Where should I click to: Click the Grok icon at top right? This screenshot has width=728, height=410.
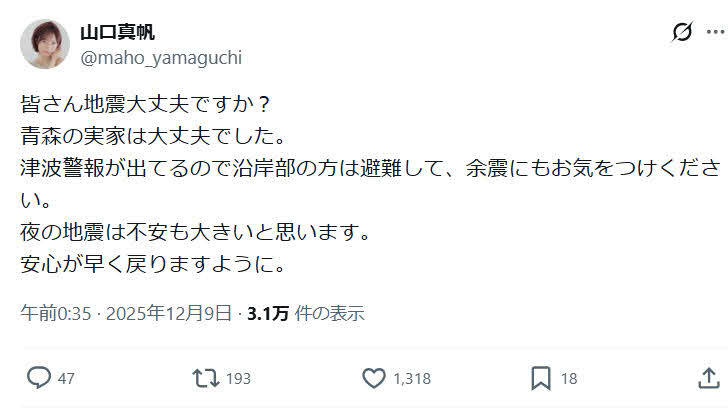click(x=681, y=32)
